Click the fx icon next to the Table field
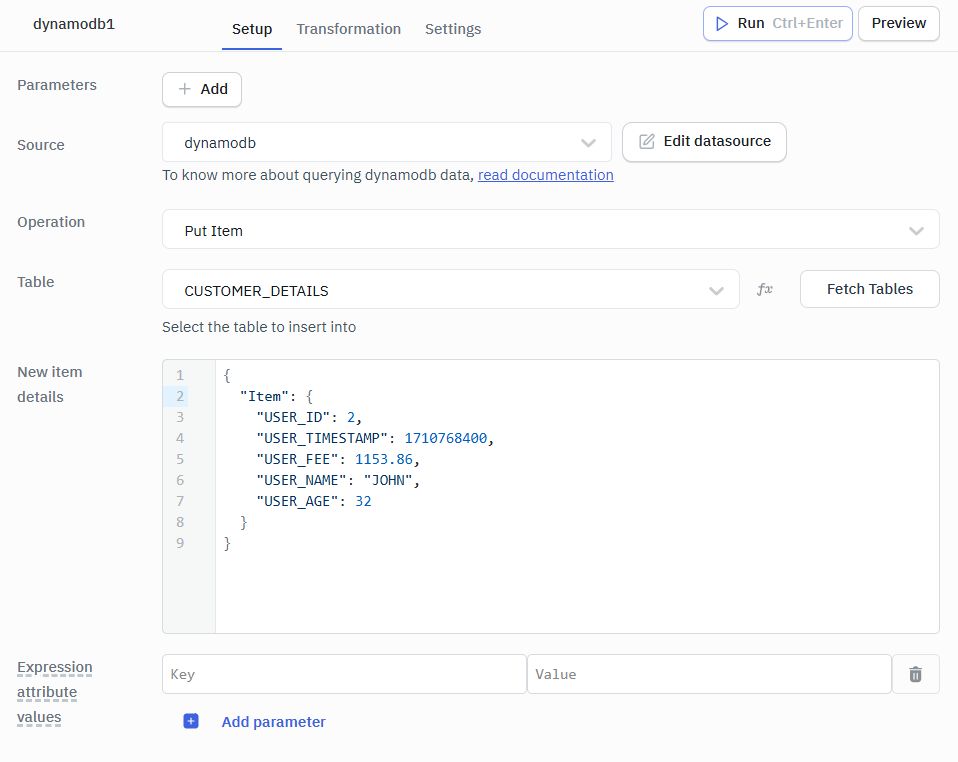 764,289
